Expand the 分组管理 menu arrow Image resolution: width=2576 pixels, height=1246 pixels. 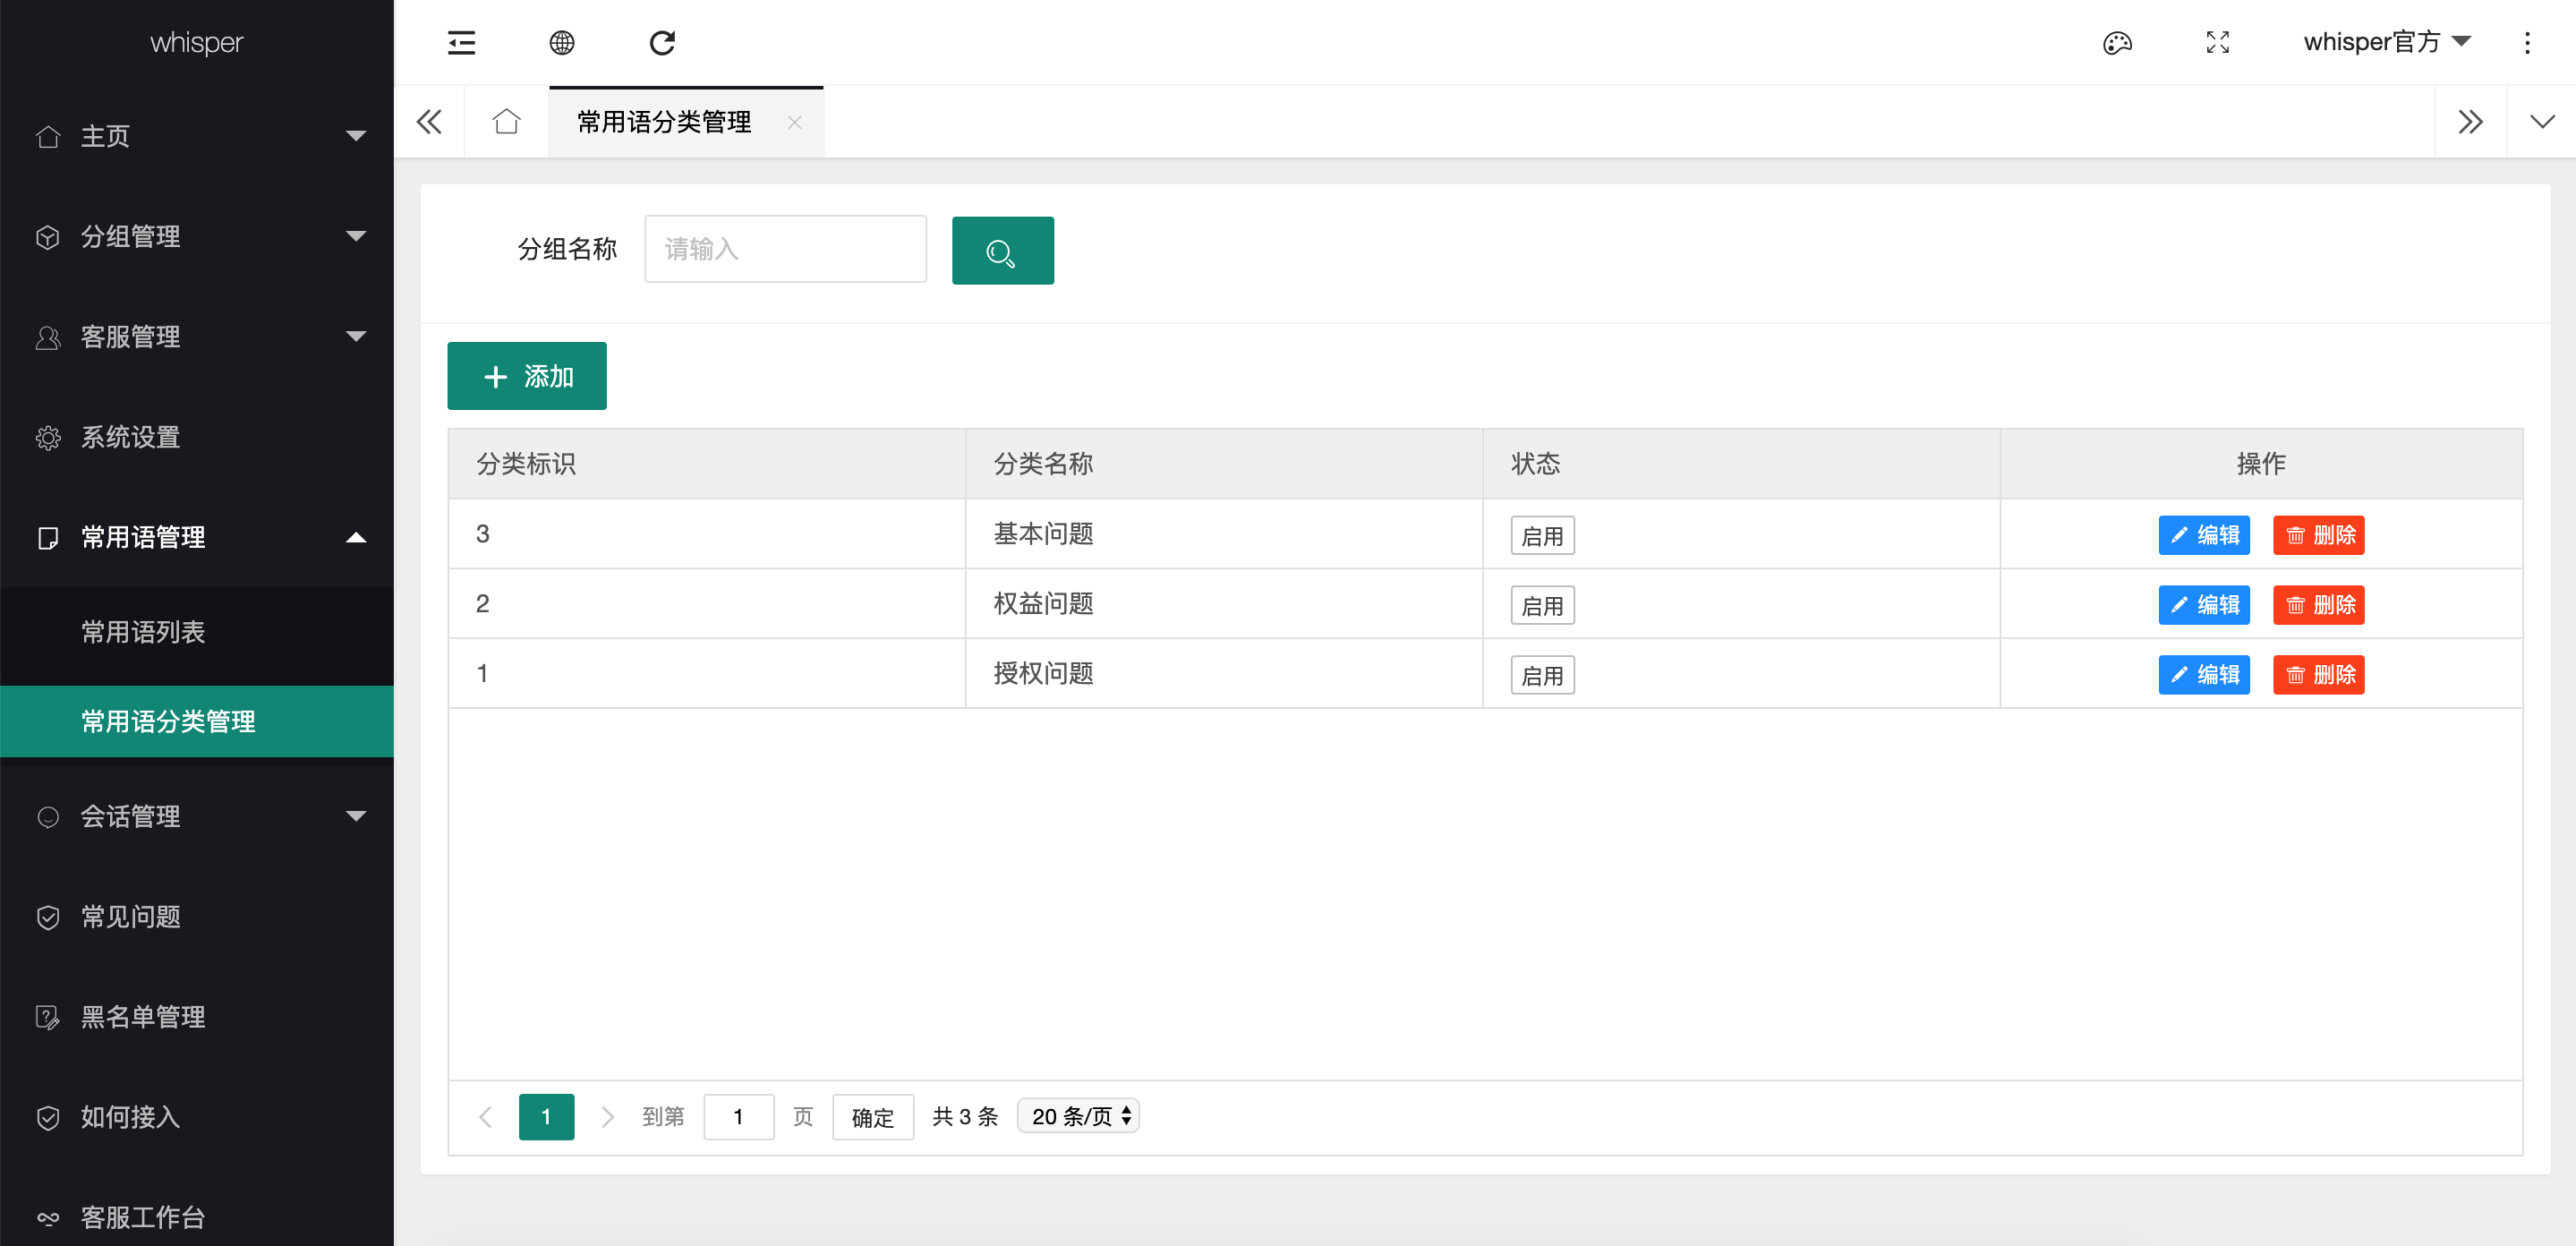tap(355, 236)
